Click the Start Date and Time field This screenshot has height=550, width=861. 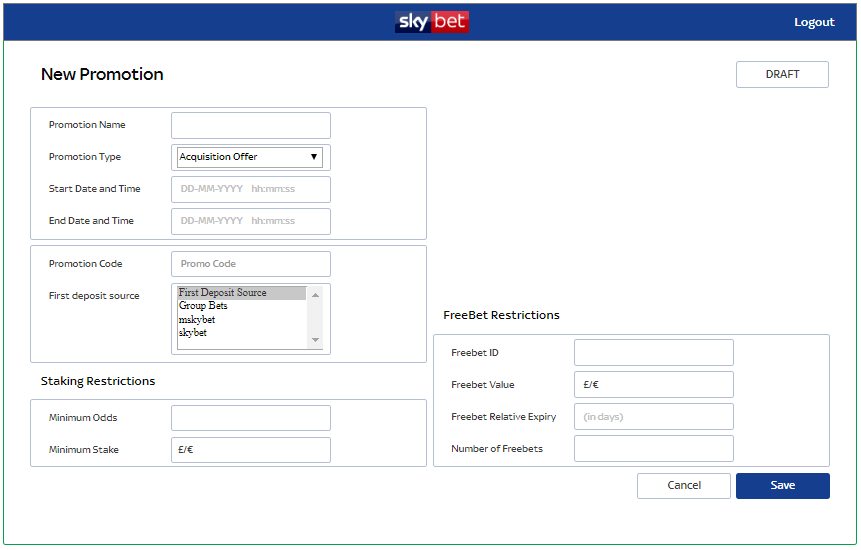[251, 189]
